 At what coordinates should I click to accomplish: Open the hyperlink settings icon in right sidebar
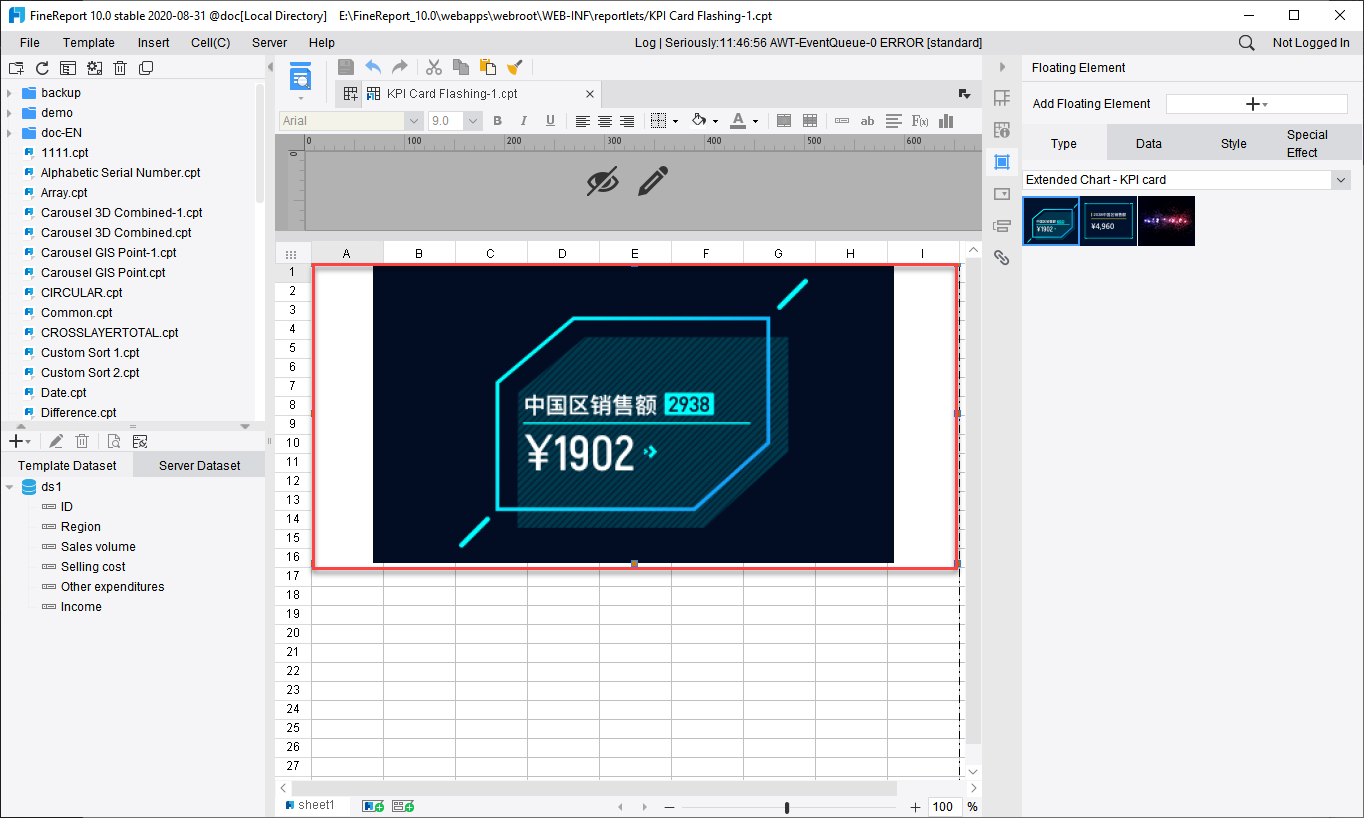(1001, 257)
